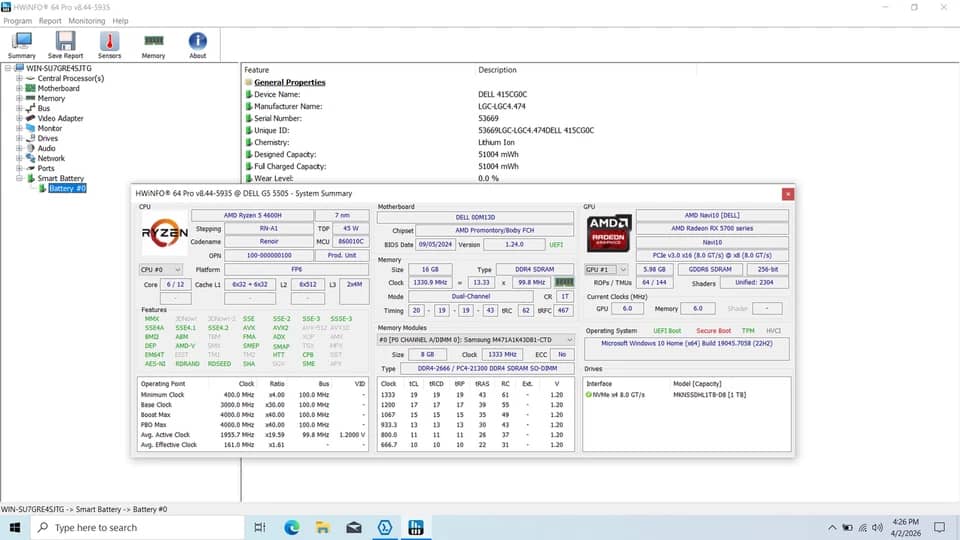Select the Audio speaker tree icon
The image size is (960, 540).
click(30, 148)
